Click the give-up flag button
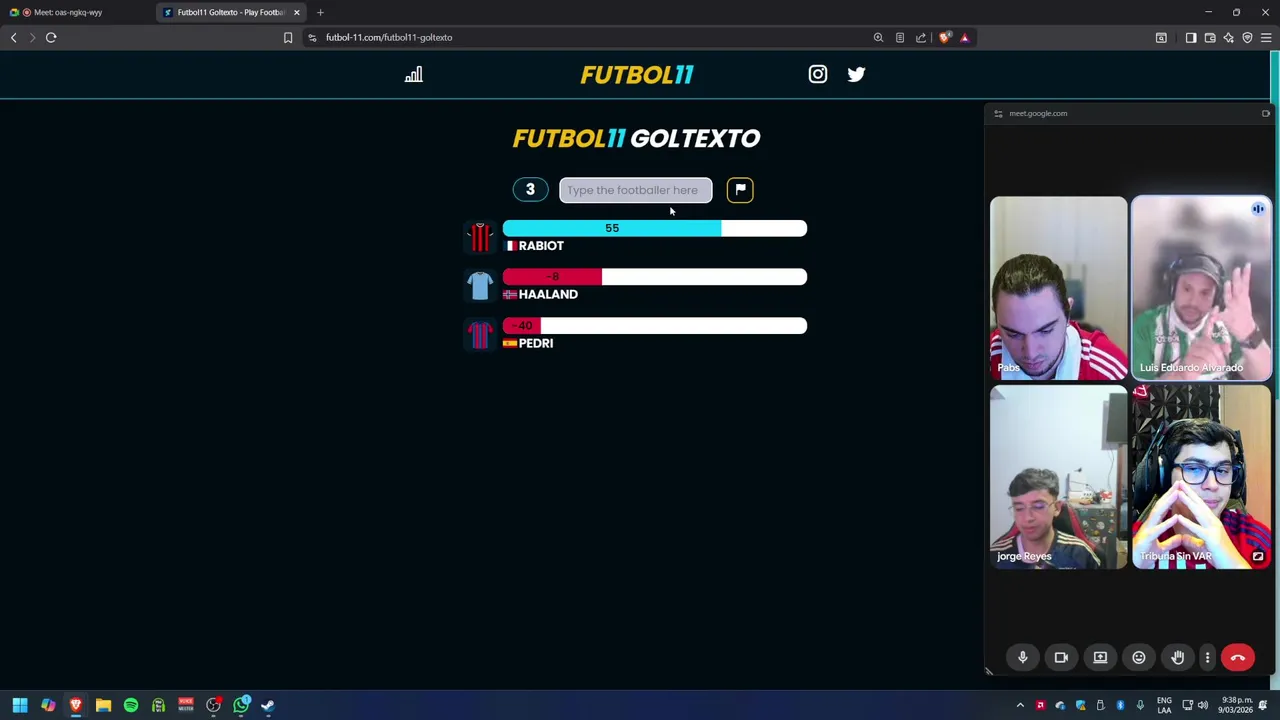This screenshot has width=1280, height=720. 740,190
